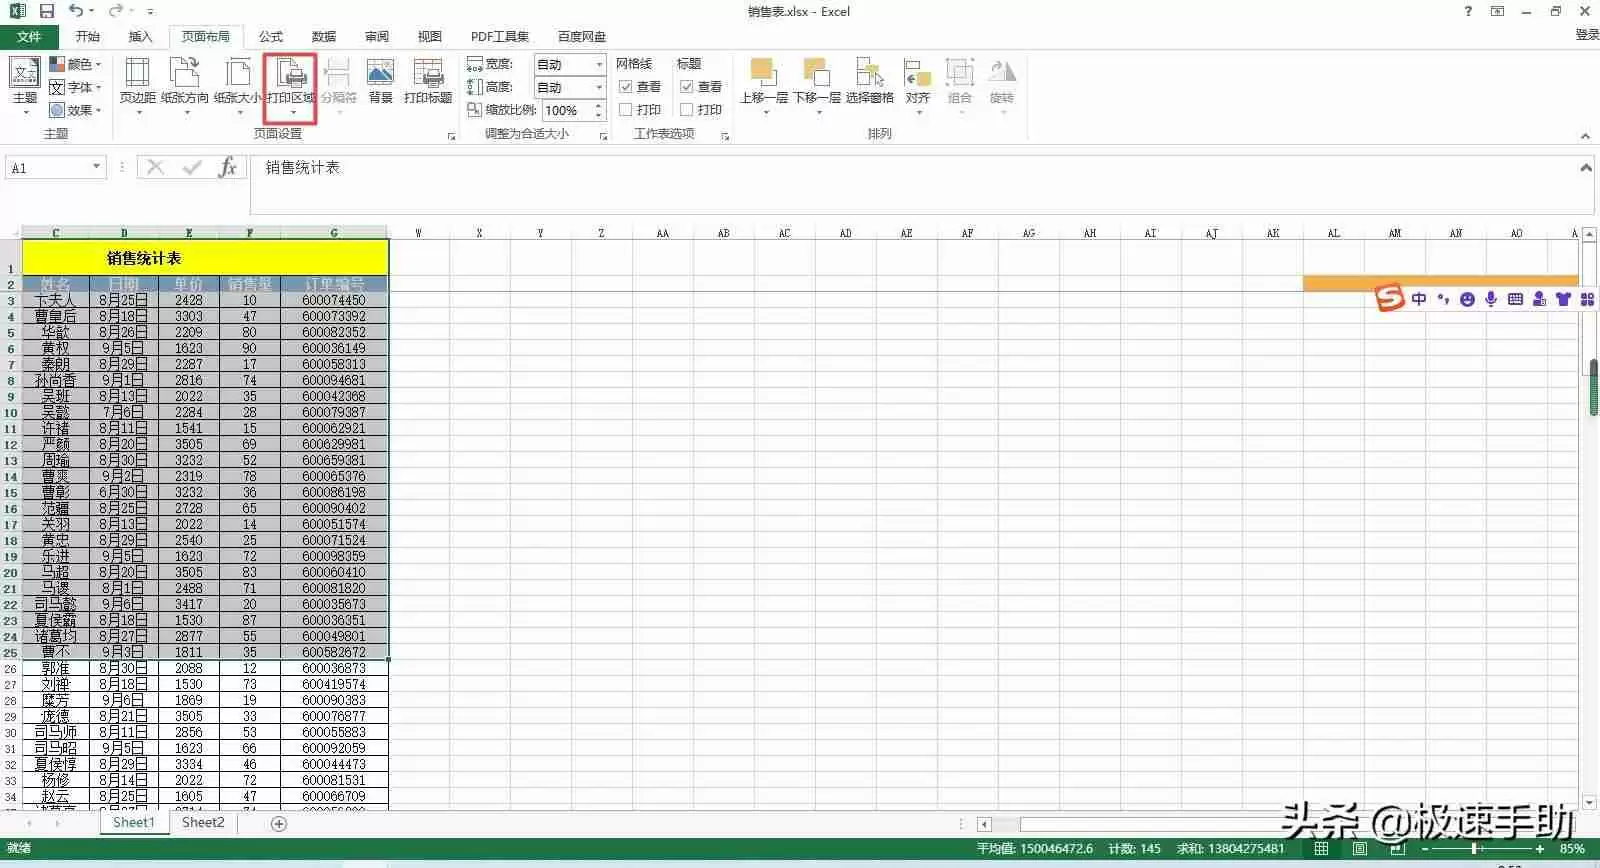Open the Height (高度) dropdown

[x=599, y=87]
